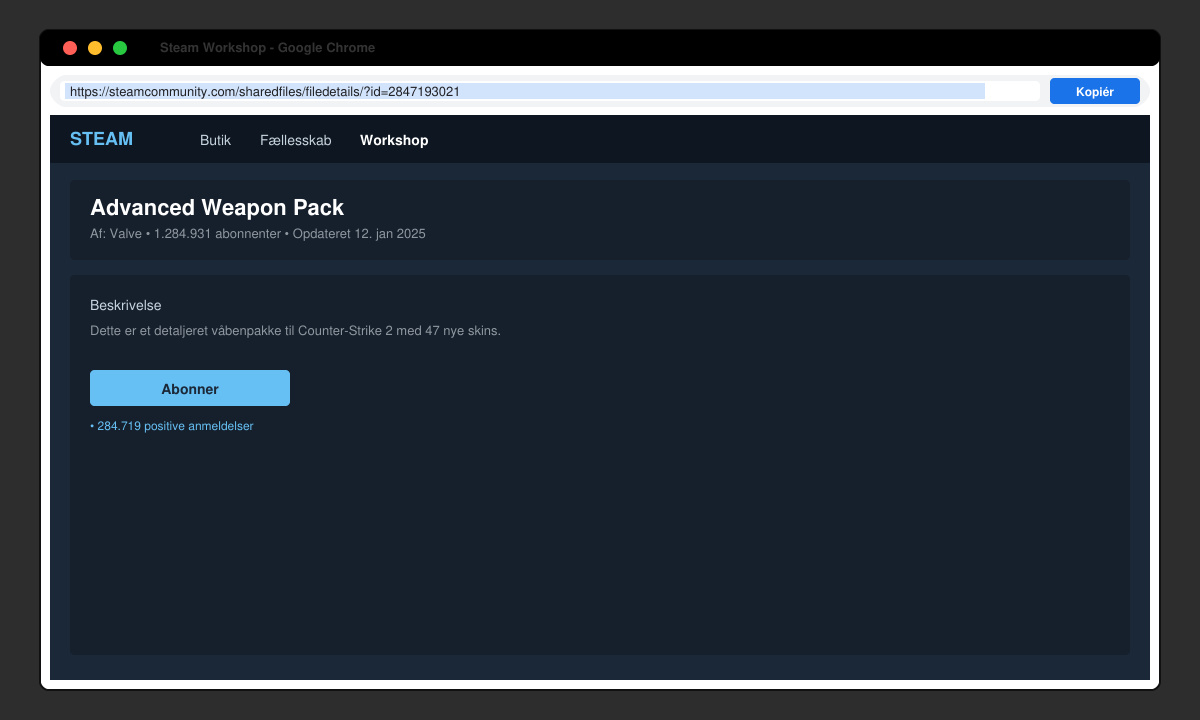
Task: Open the STEAM logo home link
Action: [101, 139]
